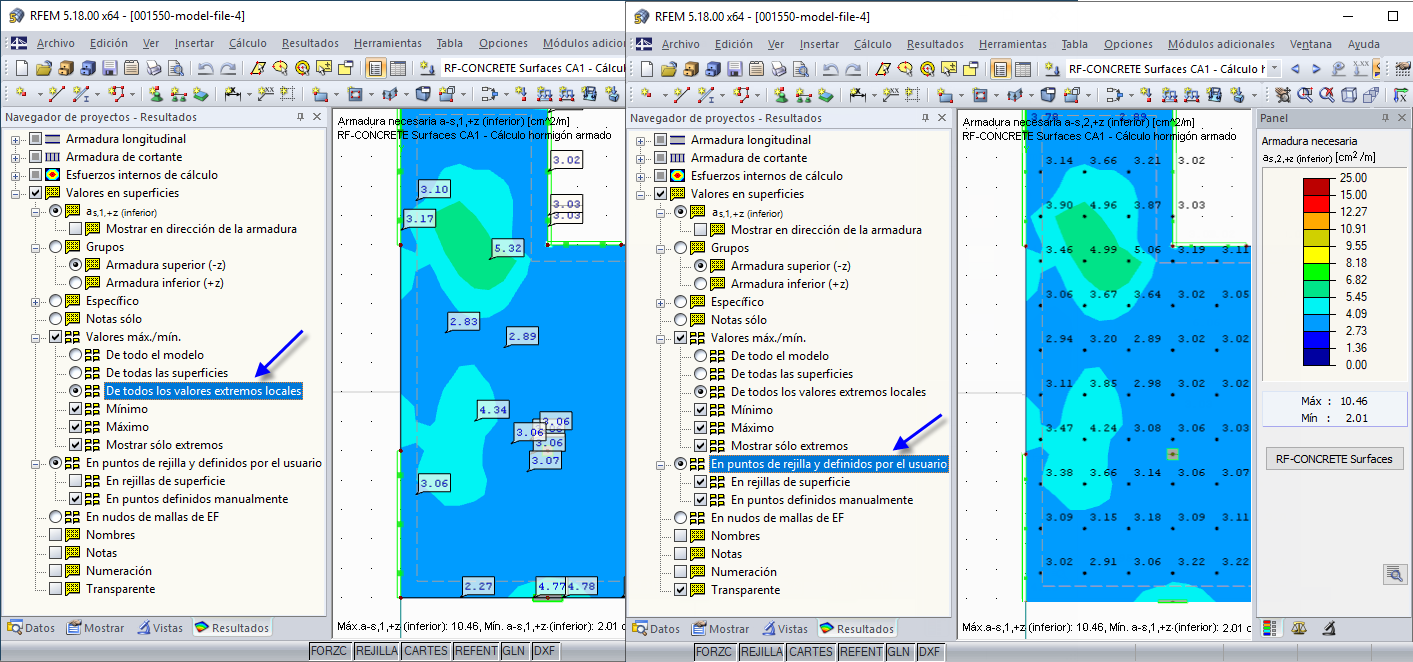1413x662 pixels.
Task: Select new line tool in back window
Action: [x=56, y=94]
